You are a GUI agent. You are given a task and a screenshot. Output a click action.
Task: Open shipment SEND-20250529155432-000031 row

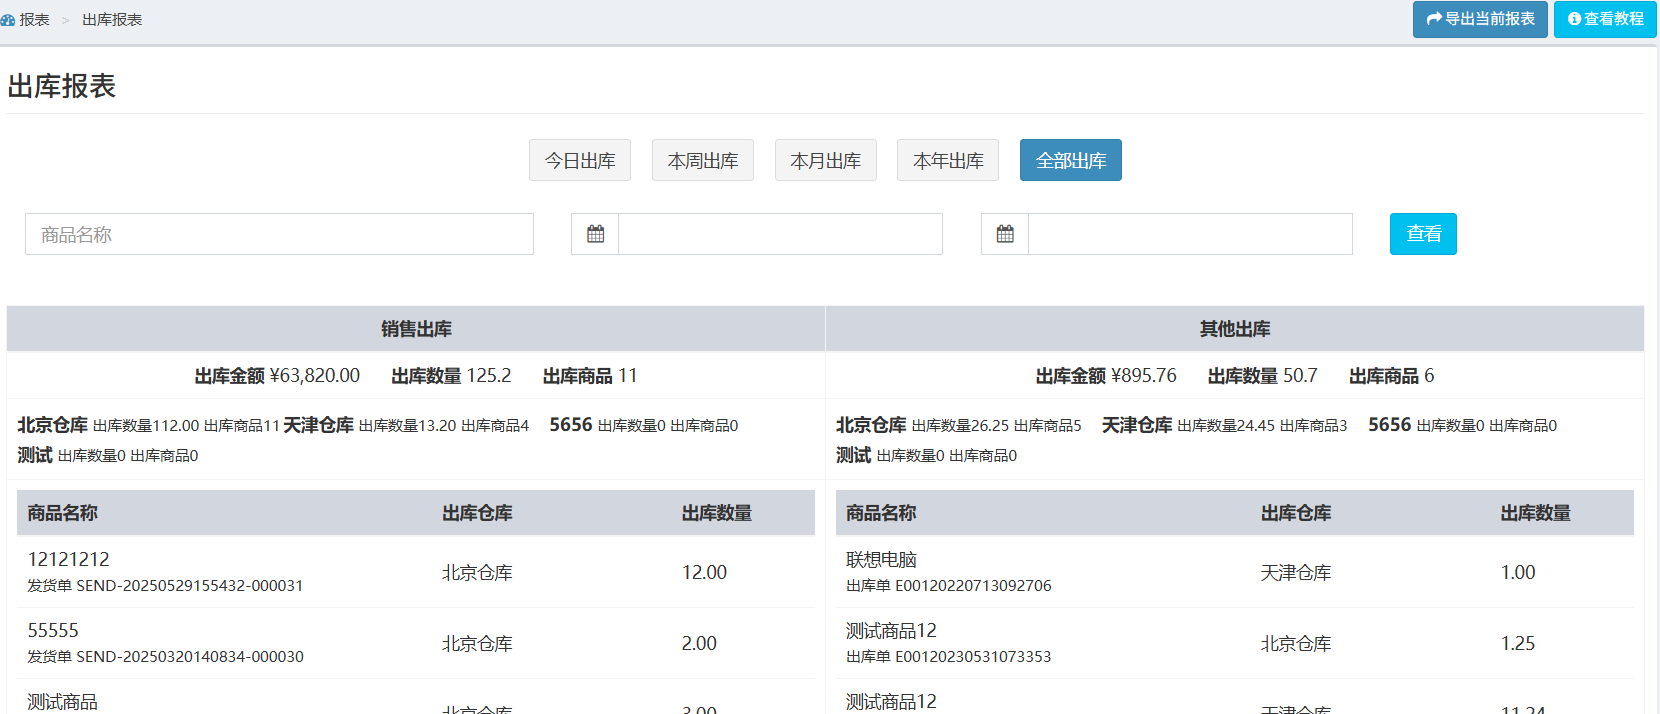[165, 585]
